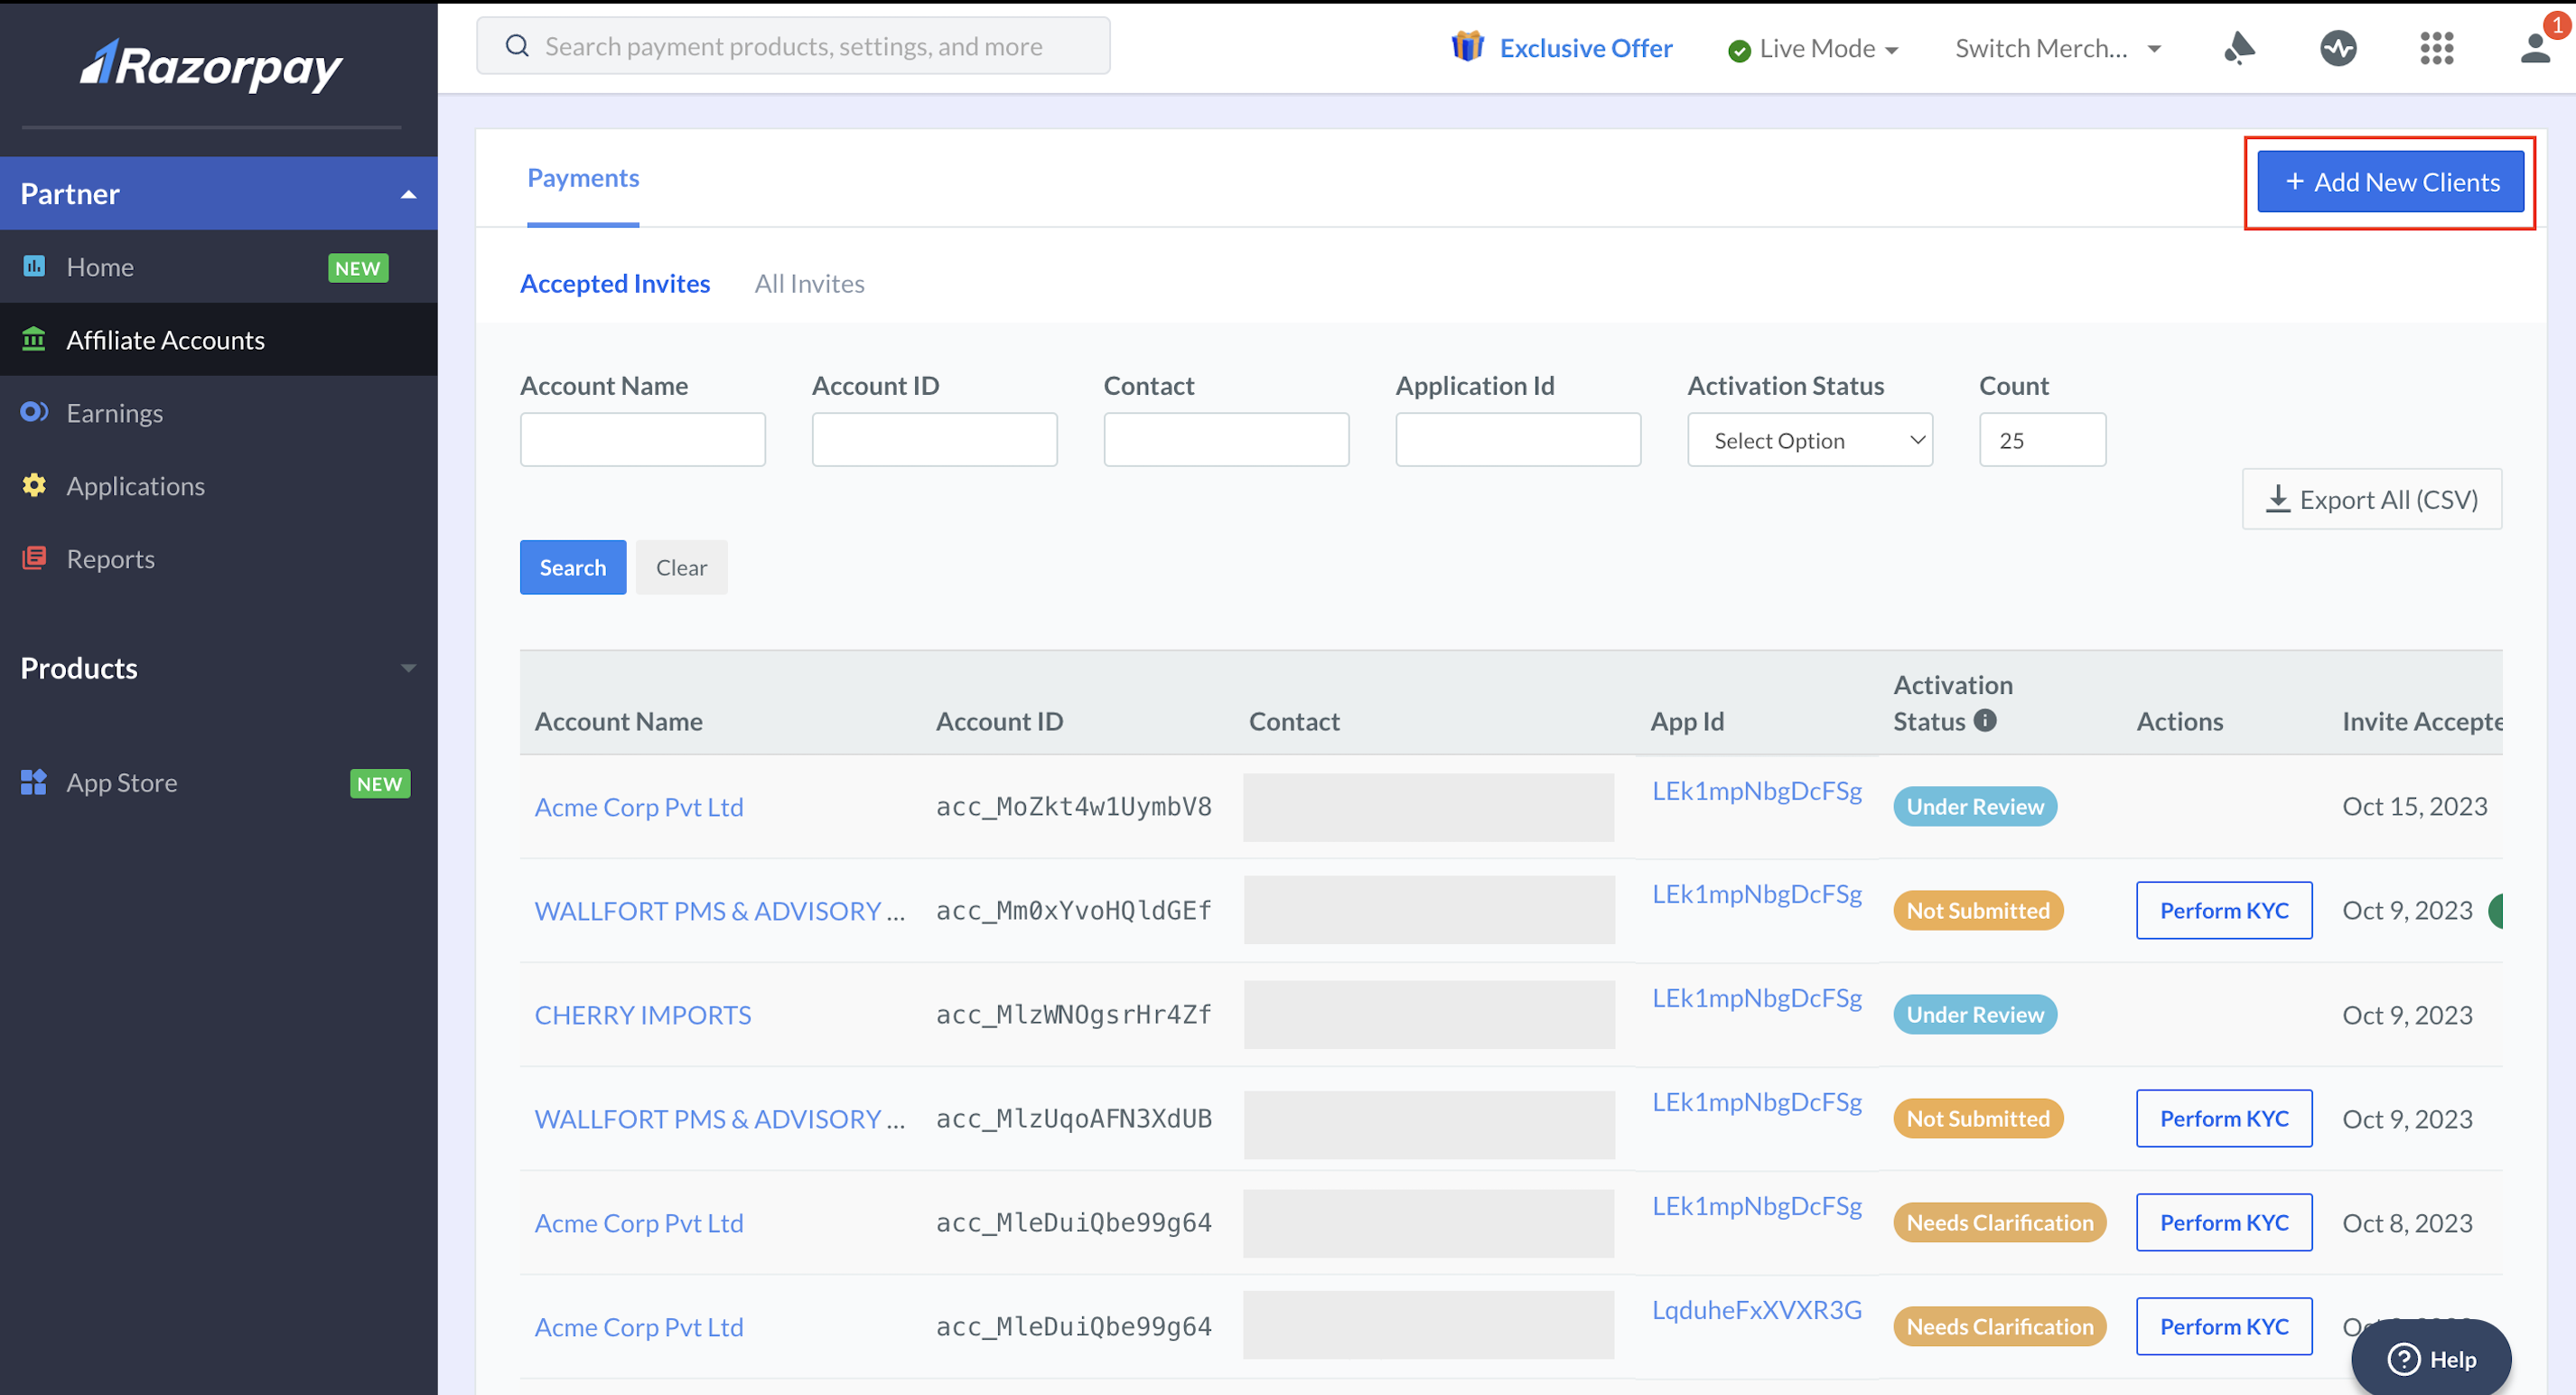Select the Payments tab

pyautogui.click(x=583, y=178)
